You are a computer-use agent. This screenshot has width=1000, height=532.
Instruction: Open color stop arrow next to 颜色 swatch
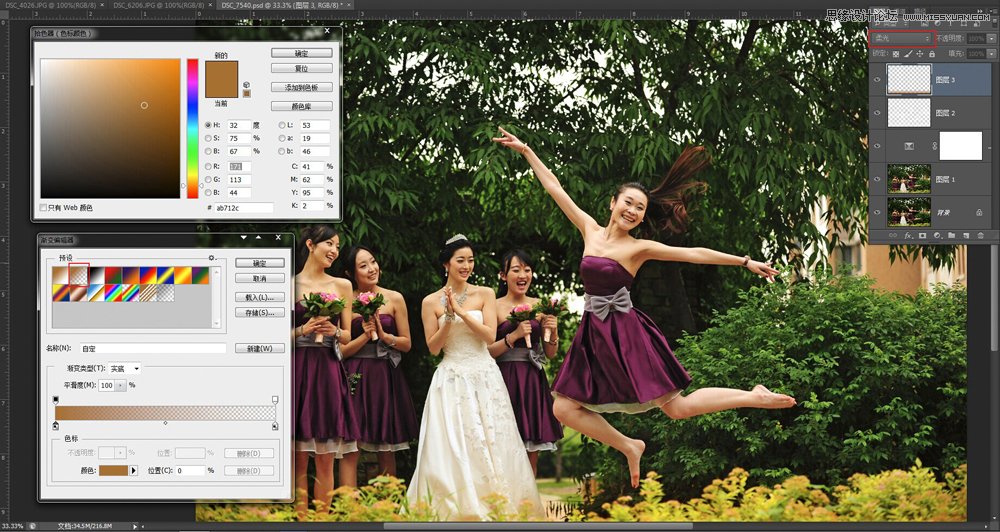pos(134,470)
